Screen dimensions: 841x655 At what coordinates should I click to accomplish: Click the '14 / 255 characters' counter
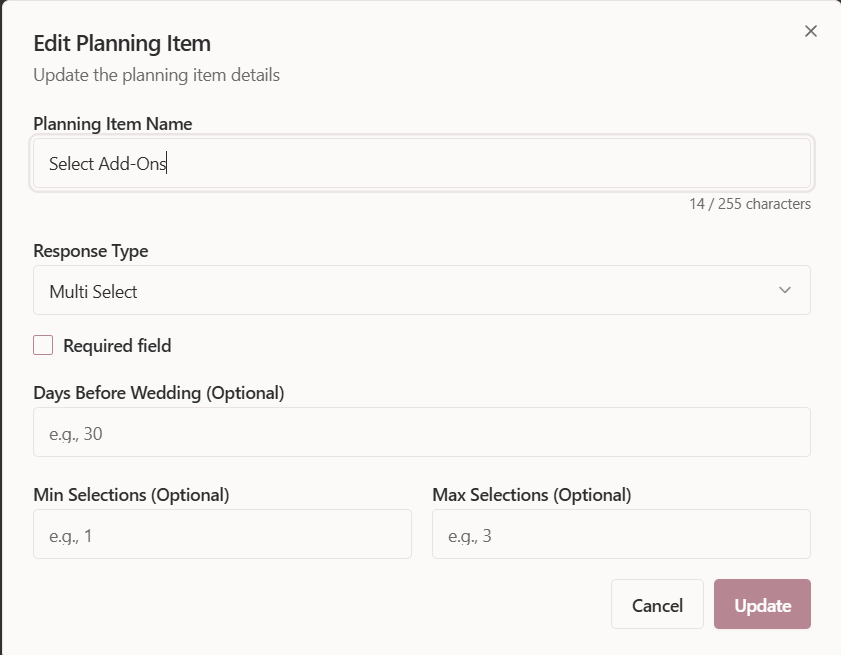[749, 204]
